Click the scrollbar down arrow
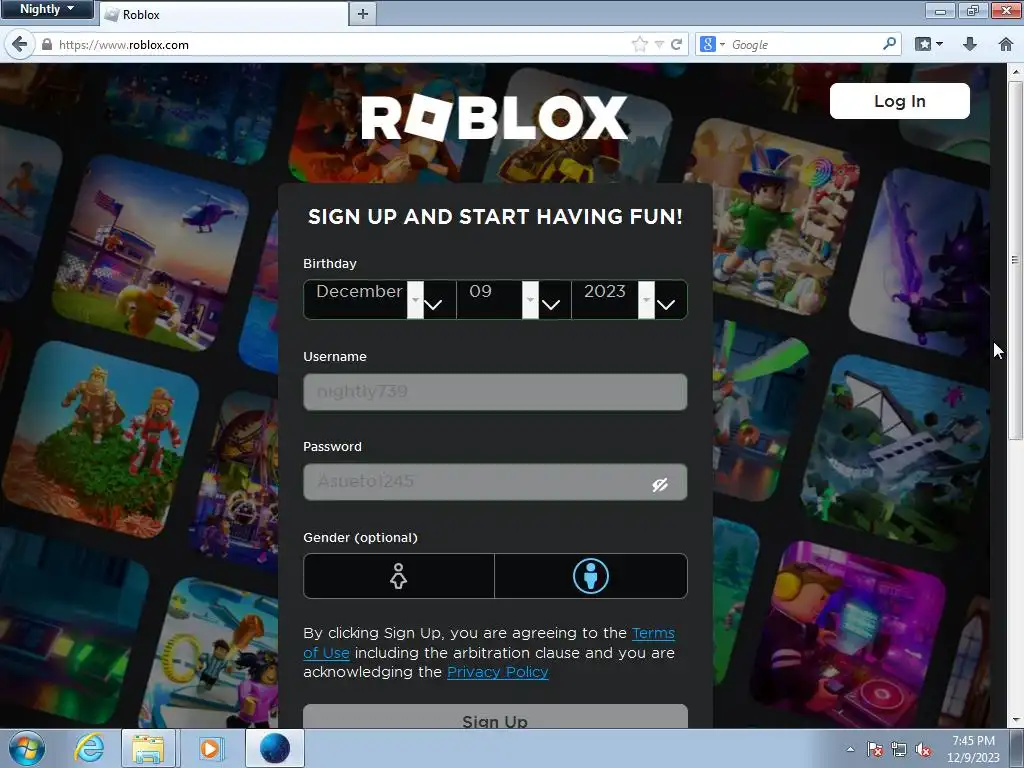 1016,720
